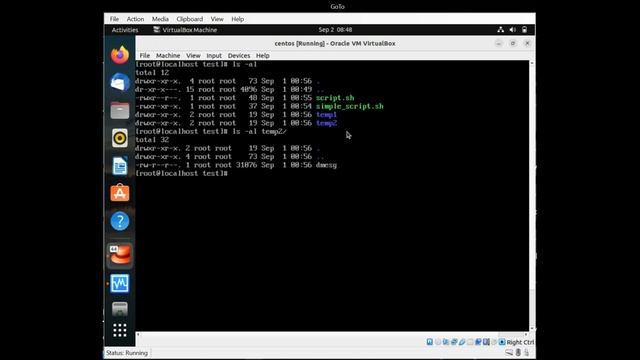The width and height of the screenshot is (640, 360).
Task: Click the optical disc status icon
Action: coord(438,342)
